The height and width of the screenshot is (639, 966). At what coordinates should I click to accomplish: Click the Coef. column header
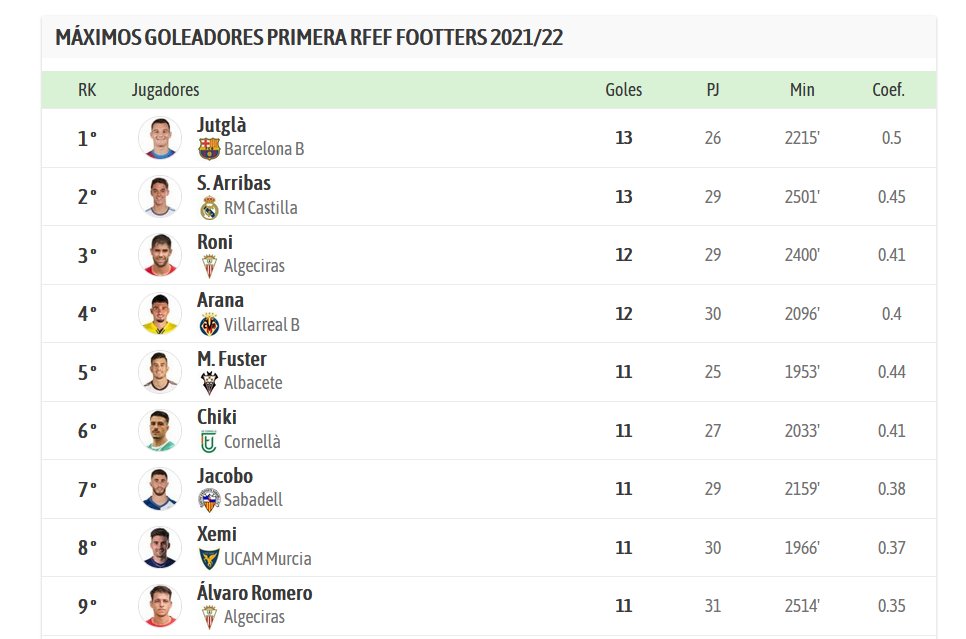[x=888, y=90]
